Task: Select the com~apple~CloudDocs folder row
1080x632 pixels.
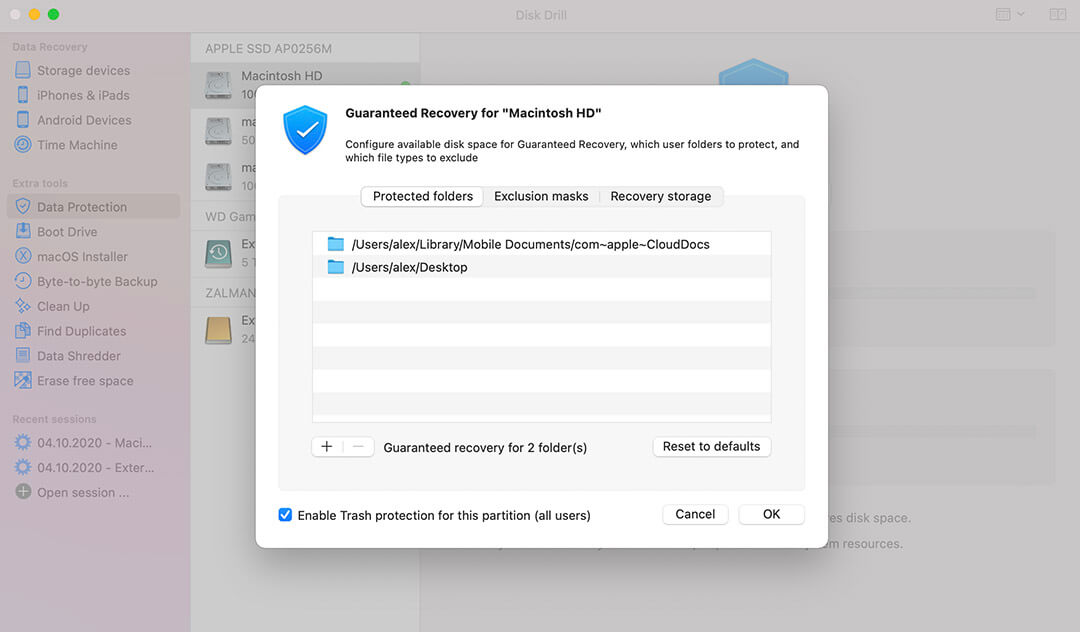Action: 541,244
